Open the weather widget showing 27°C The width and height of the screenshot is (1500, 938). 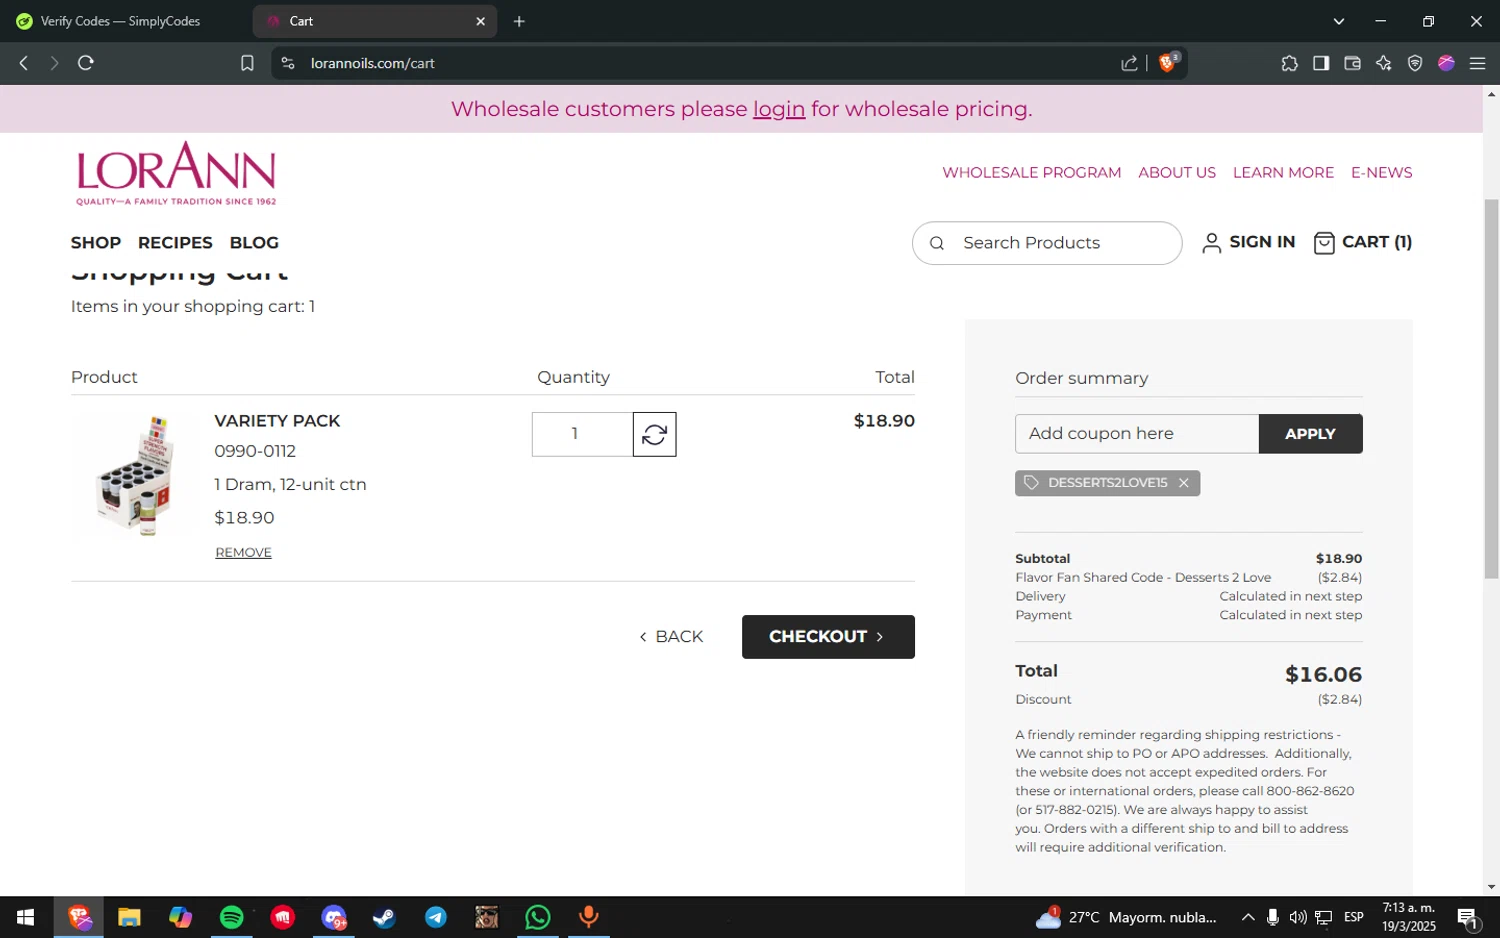(1127, 917)
